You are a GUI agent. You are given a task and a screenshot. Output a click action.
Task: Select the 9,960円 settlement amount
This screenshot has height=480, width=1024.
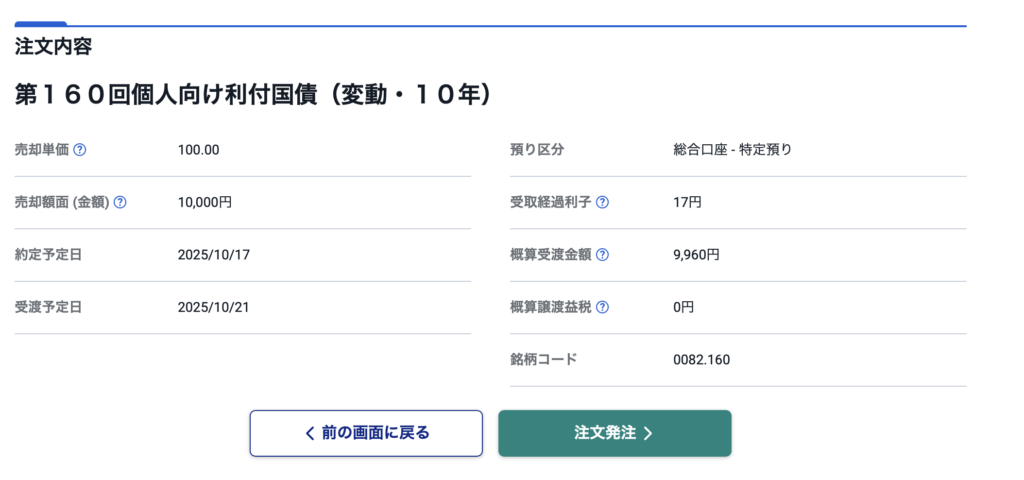coord(696,255)
